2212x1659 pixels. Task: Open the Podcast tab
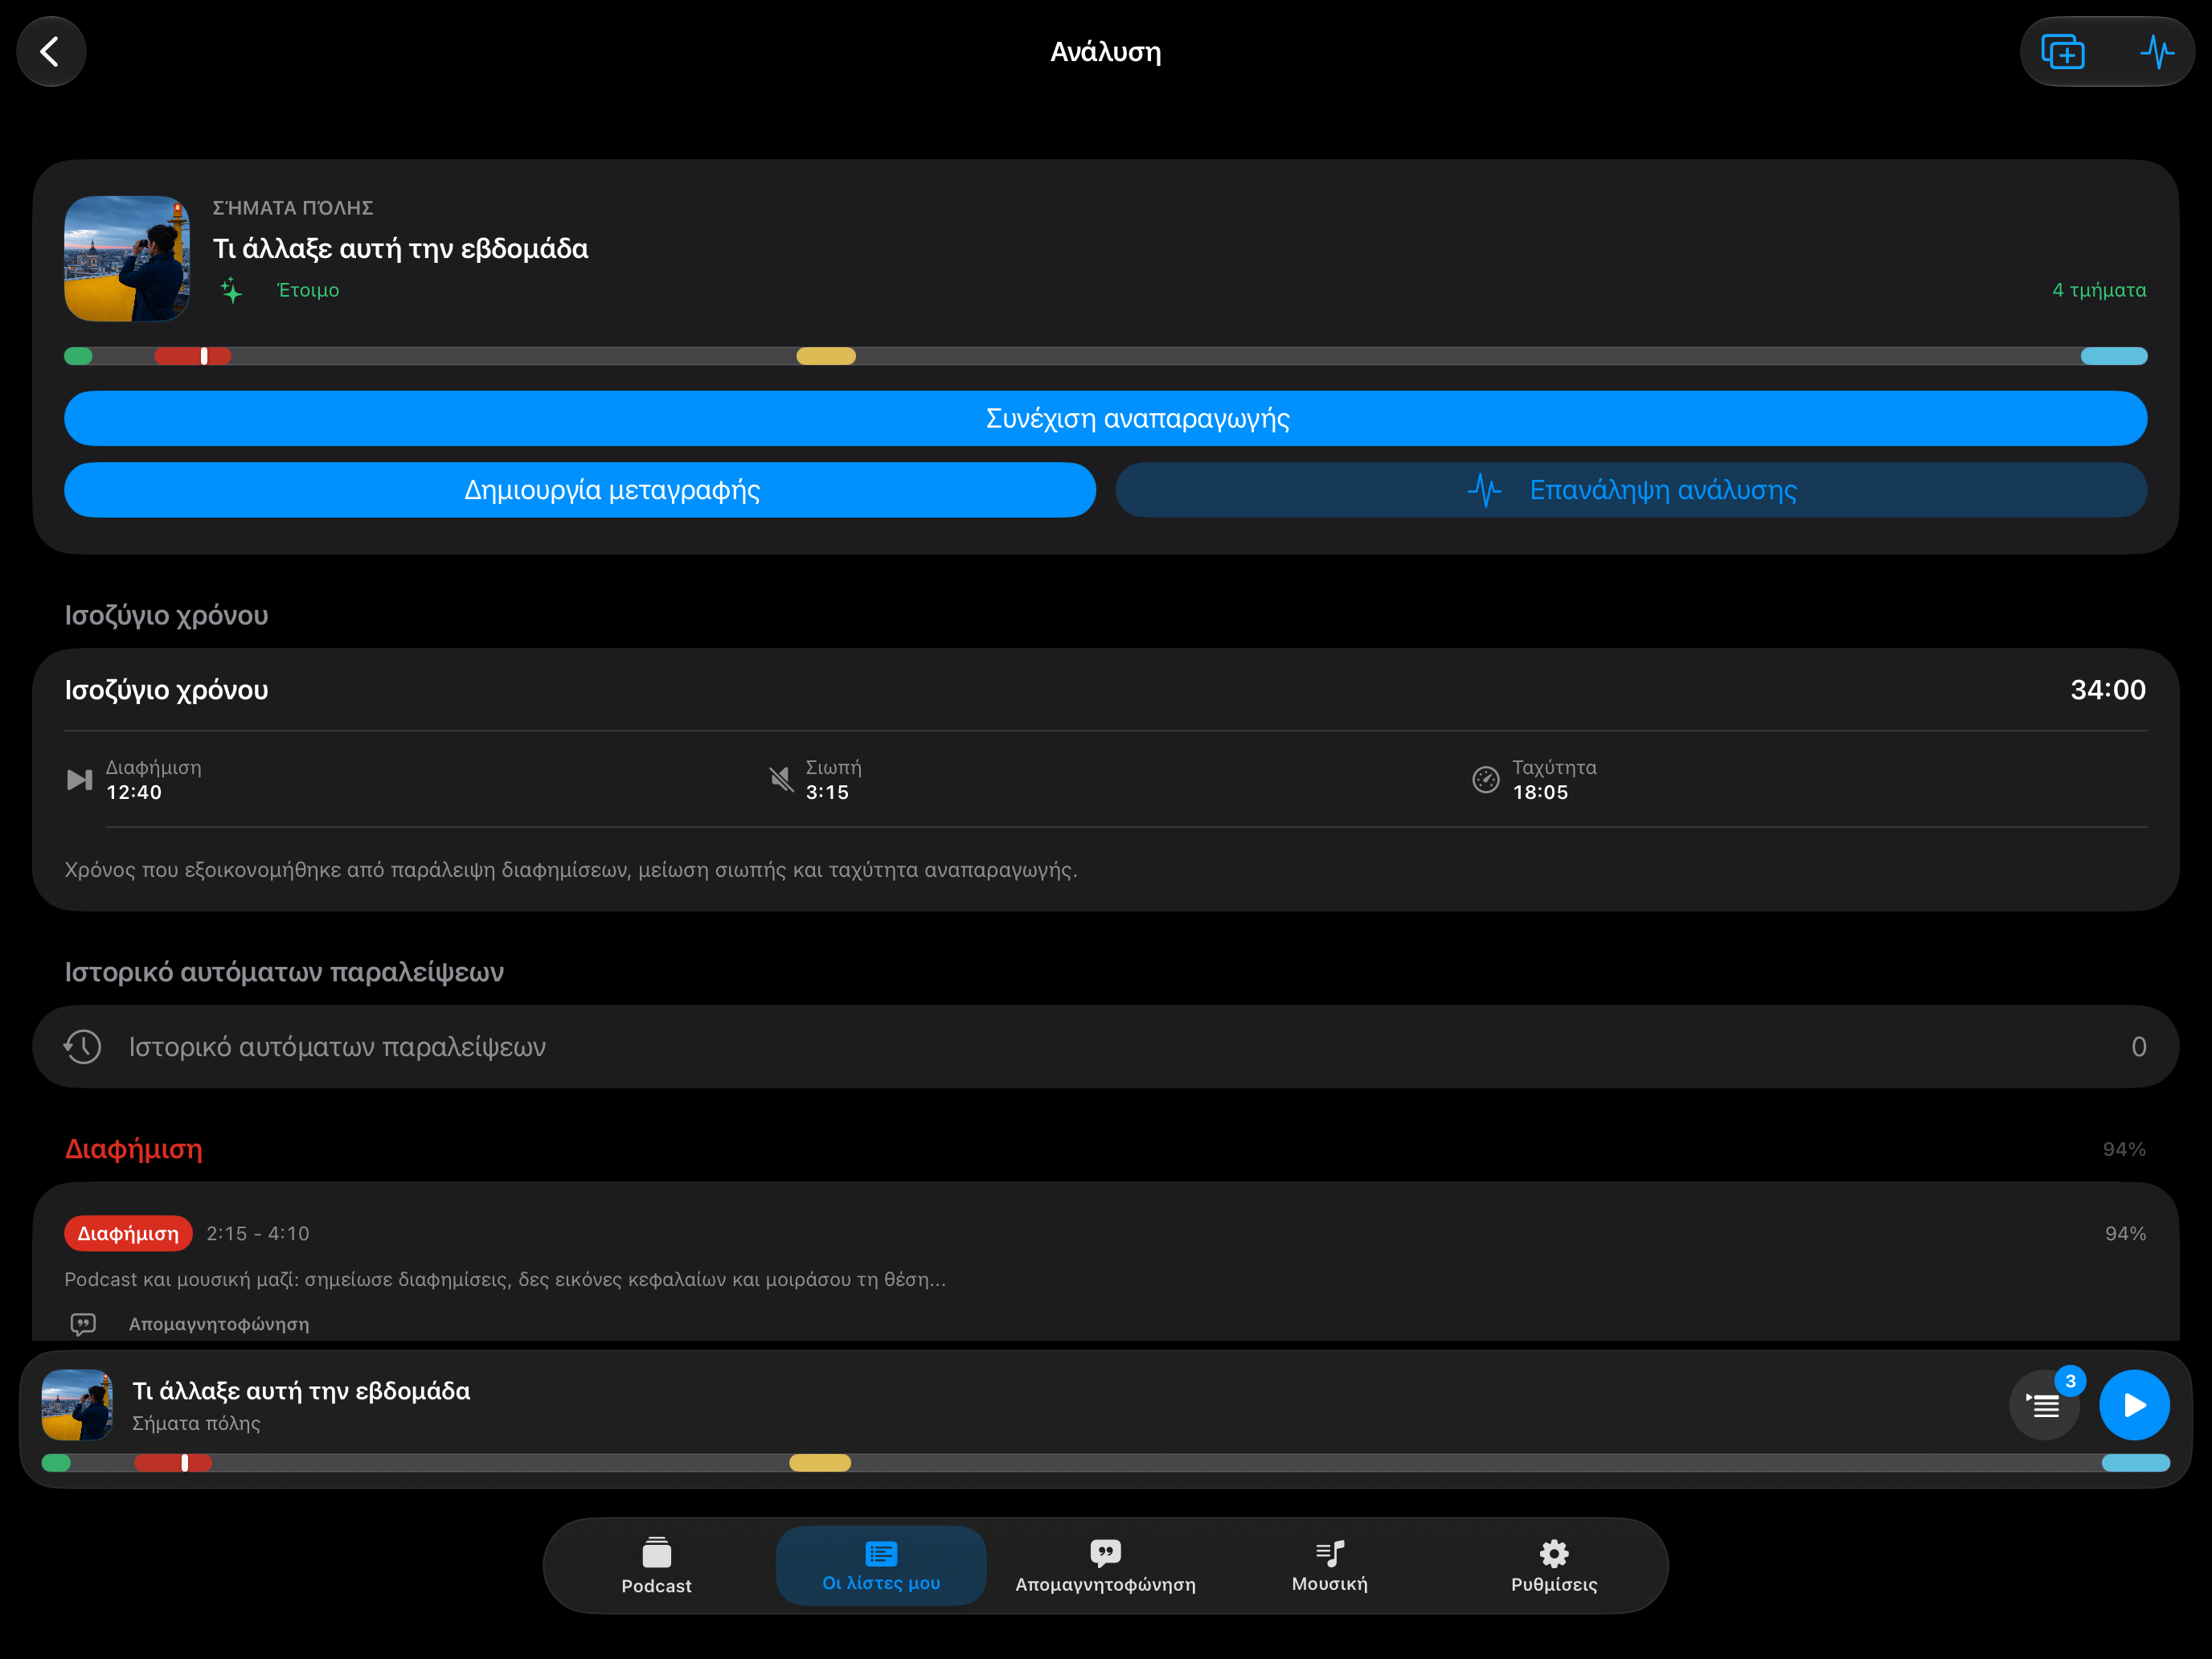tap(656, 1565)
